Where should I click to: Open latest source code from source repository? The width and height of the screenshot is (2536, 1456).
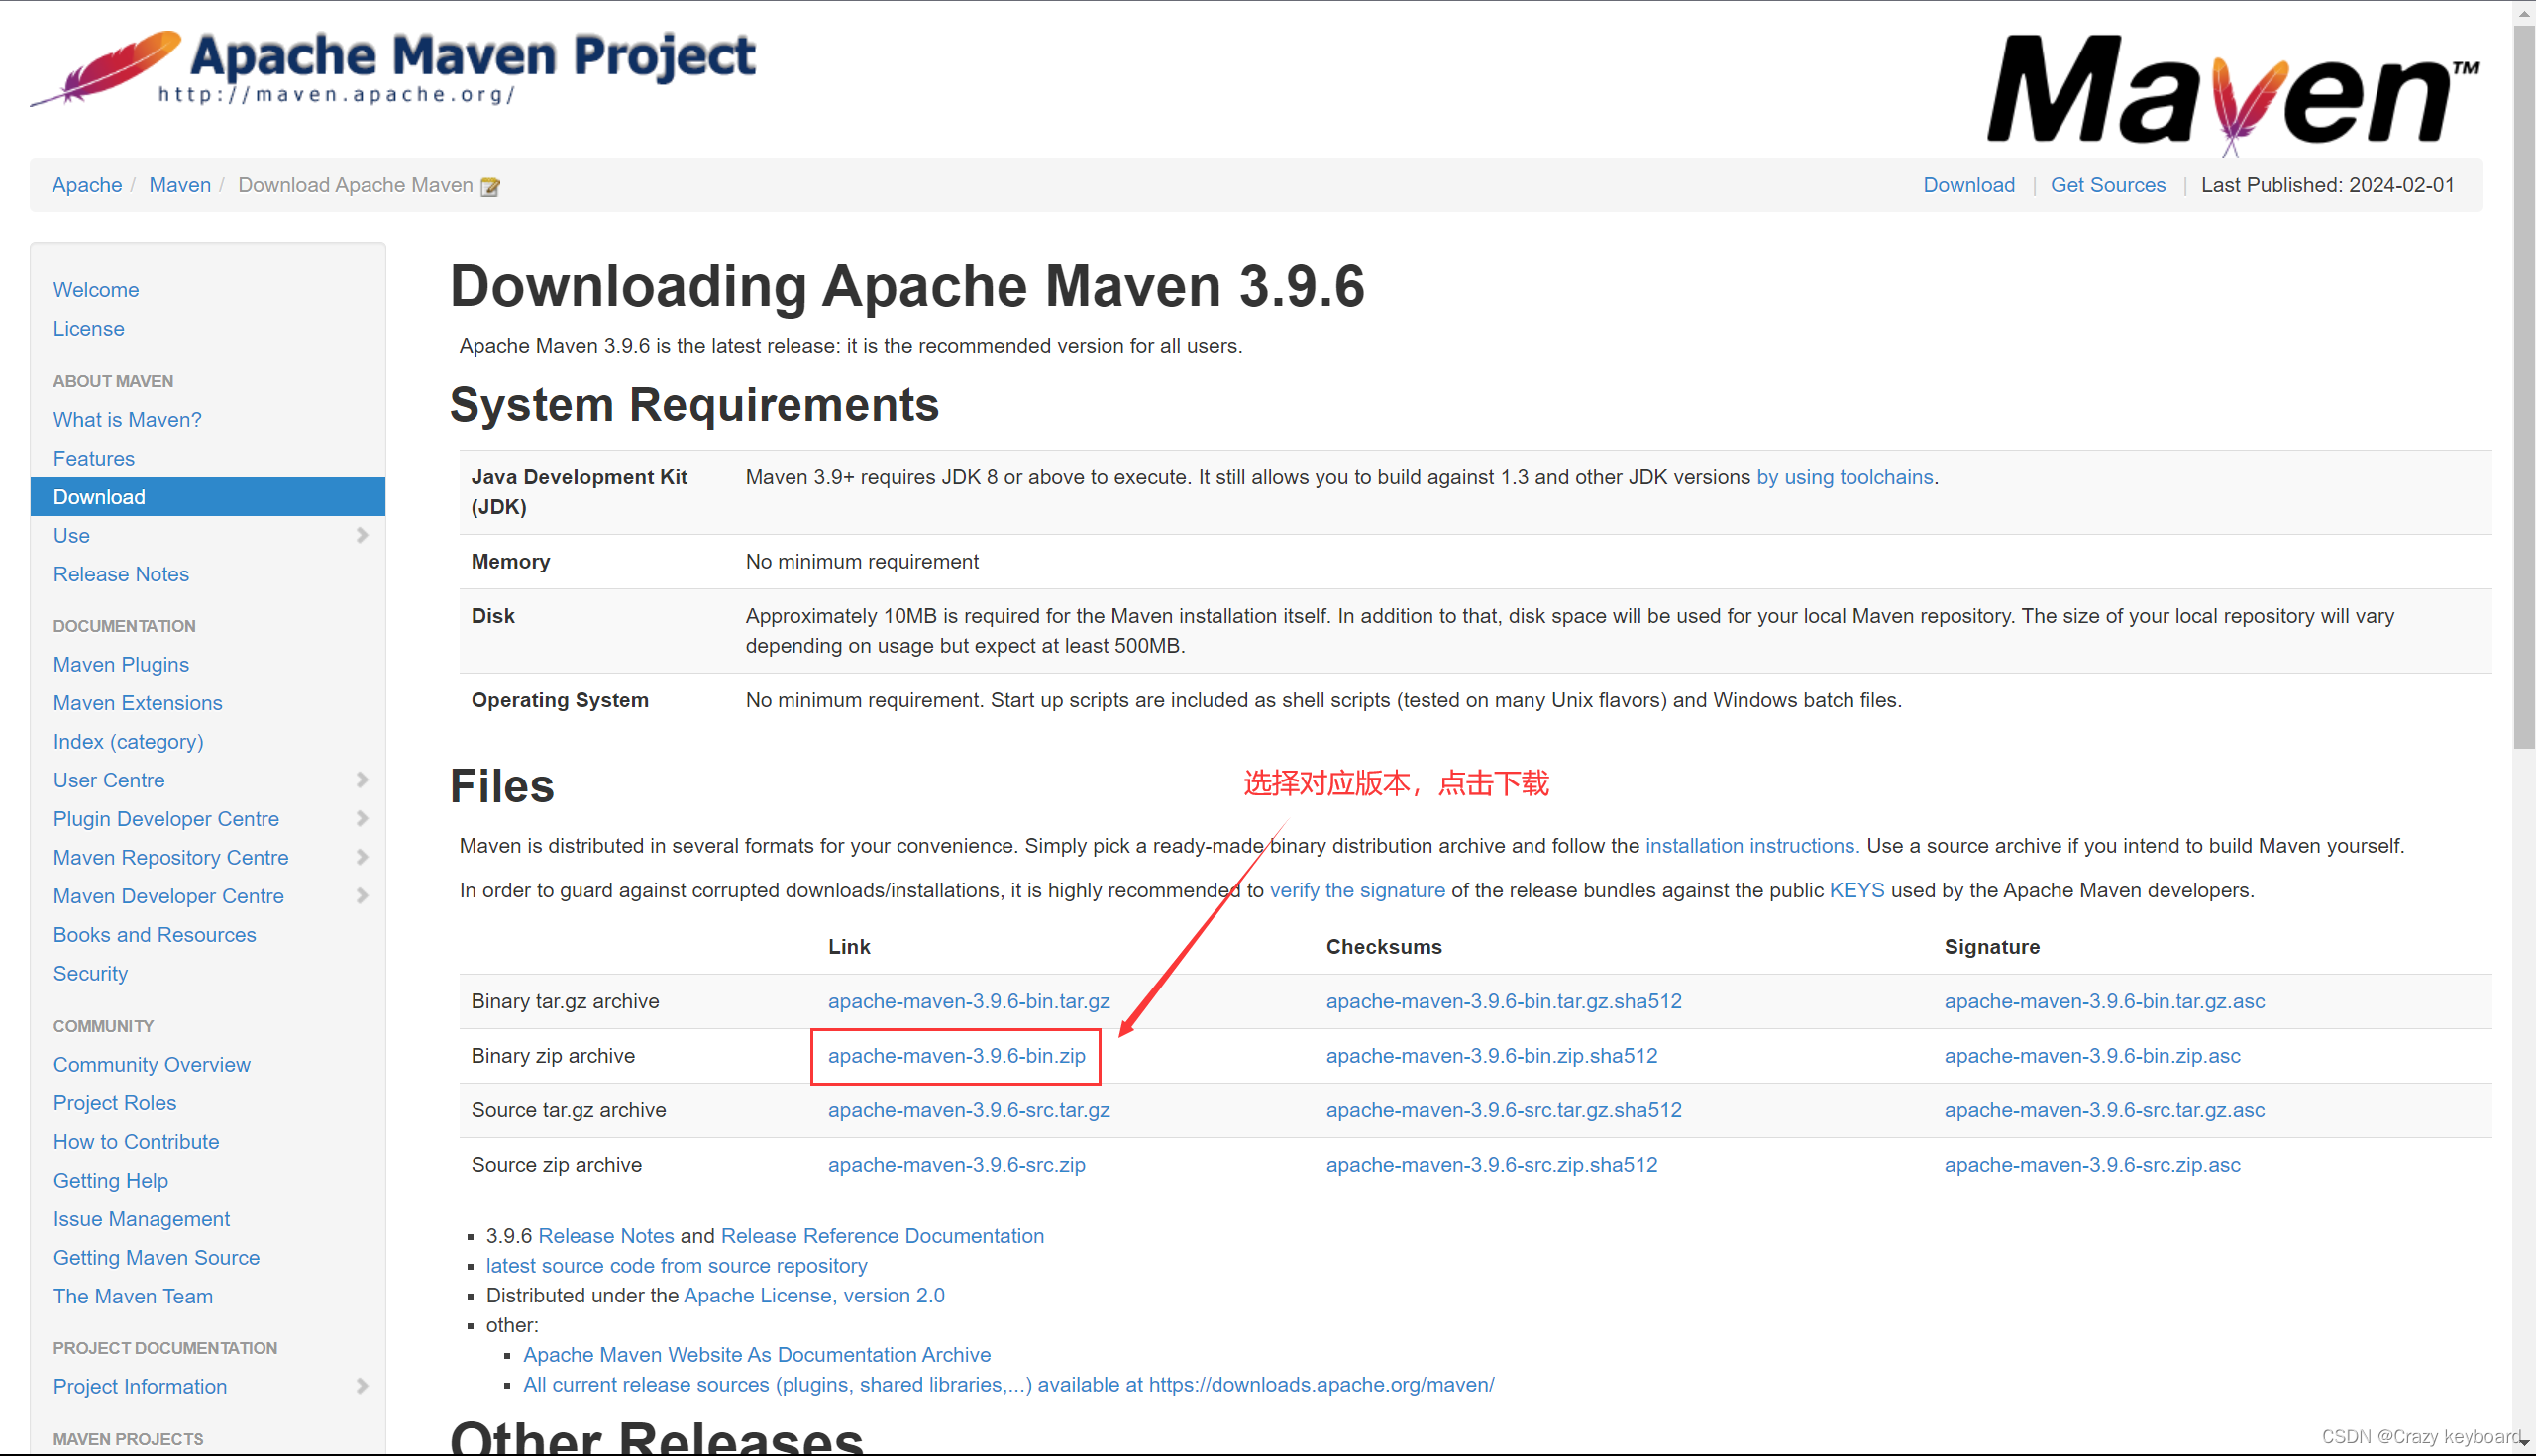[676, 1265]
